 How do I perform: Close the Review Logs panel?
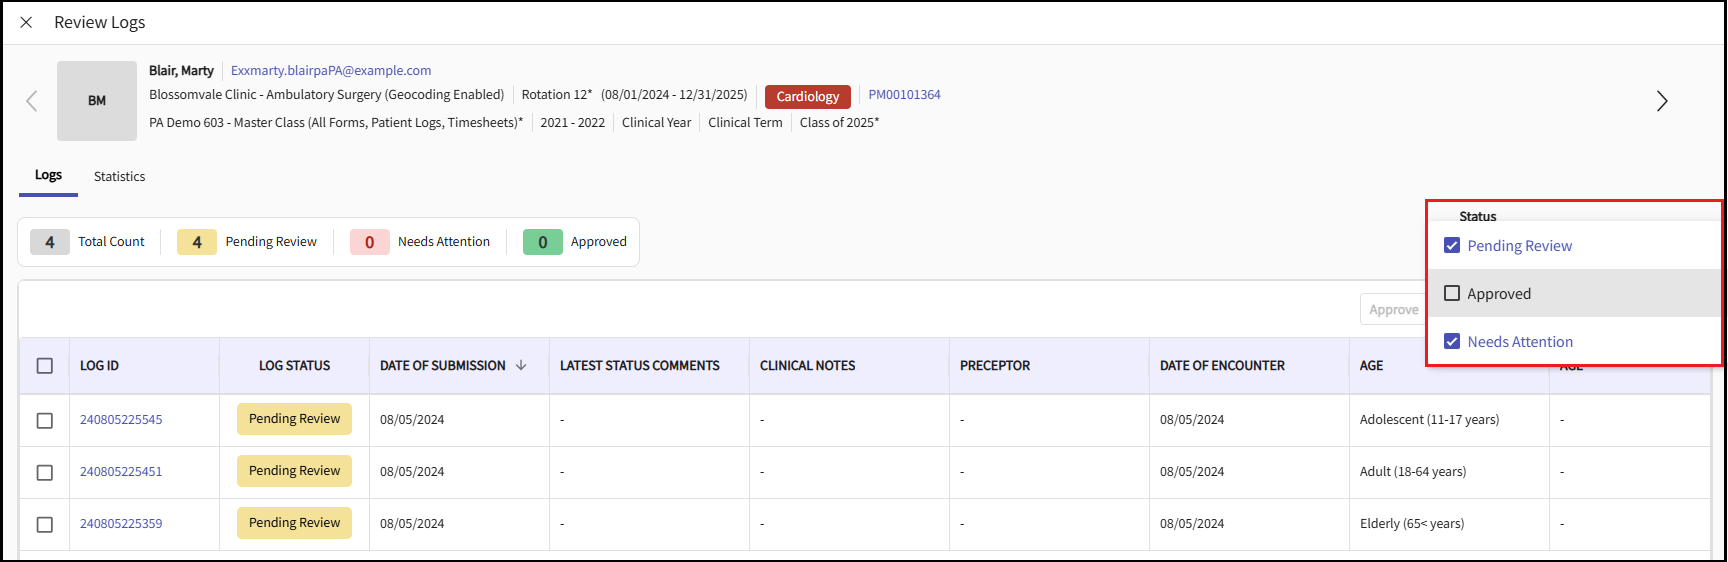click(26, 22)
